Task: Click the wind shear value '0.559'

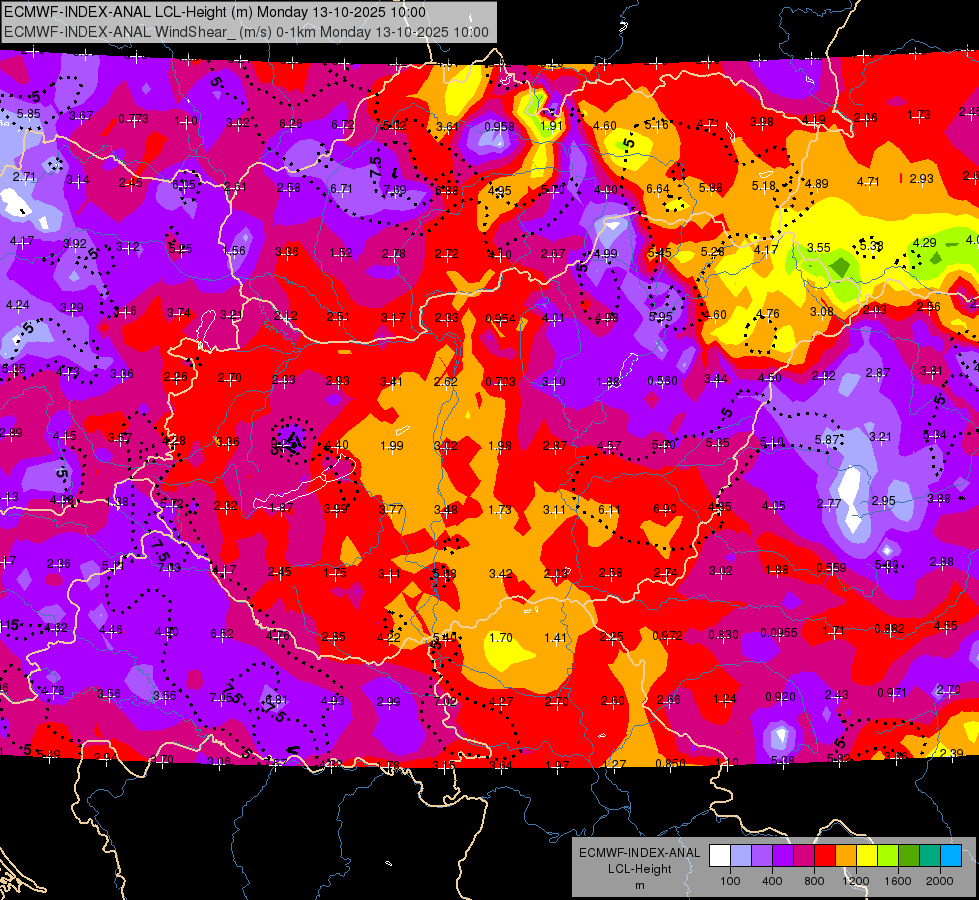Action: [x=831, y=568]
